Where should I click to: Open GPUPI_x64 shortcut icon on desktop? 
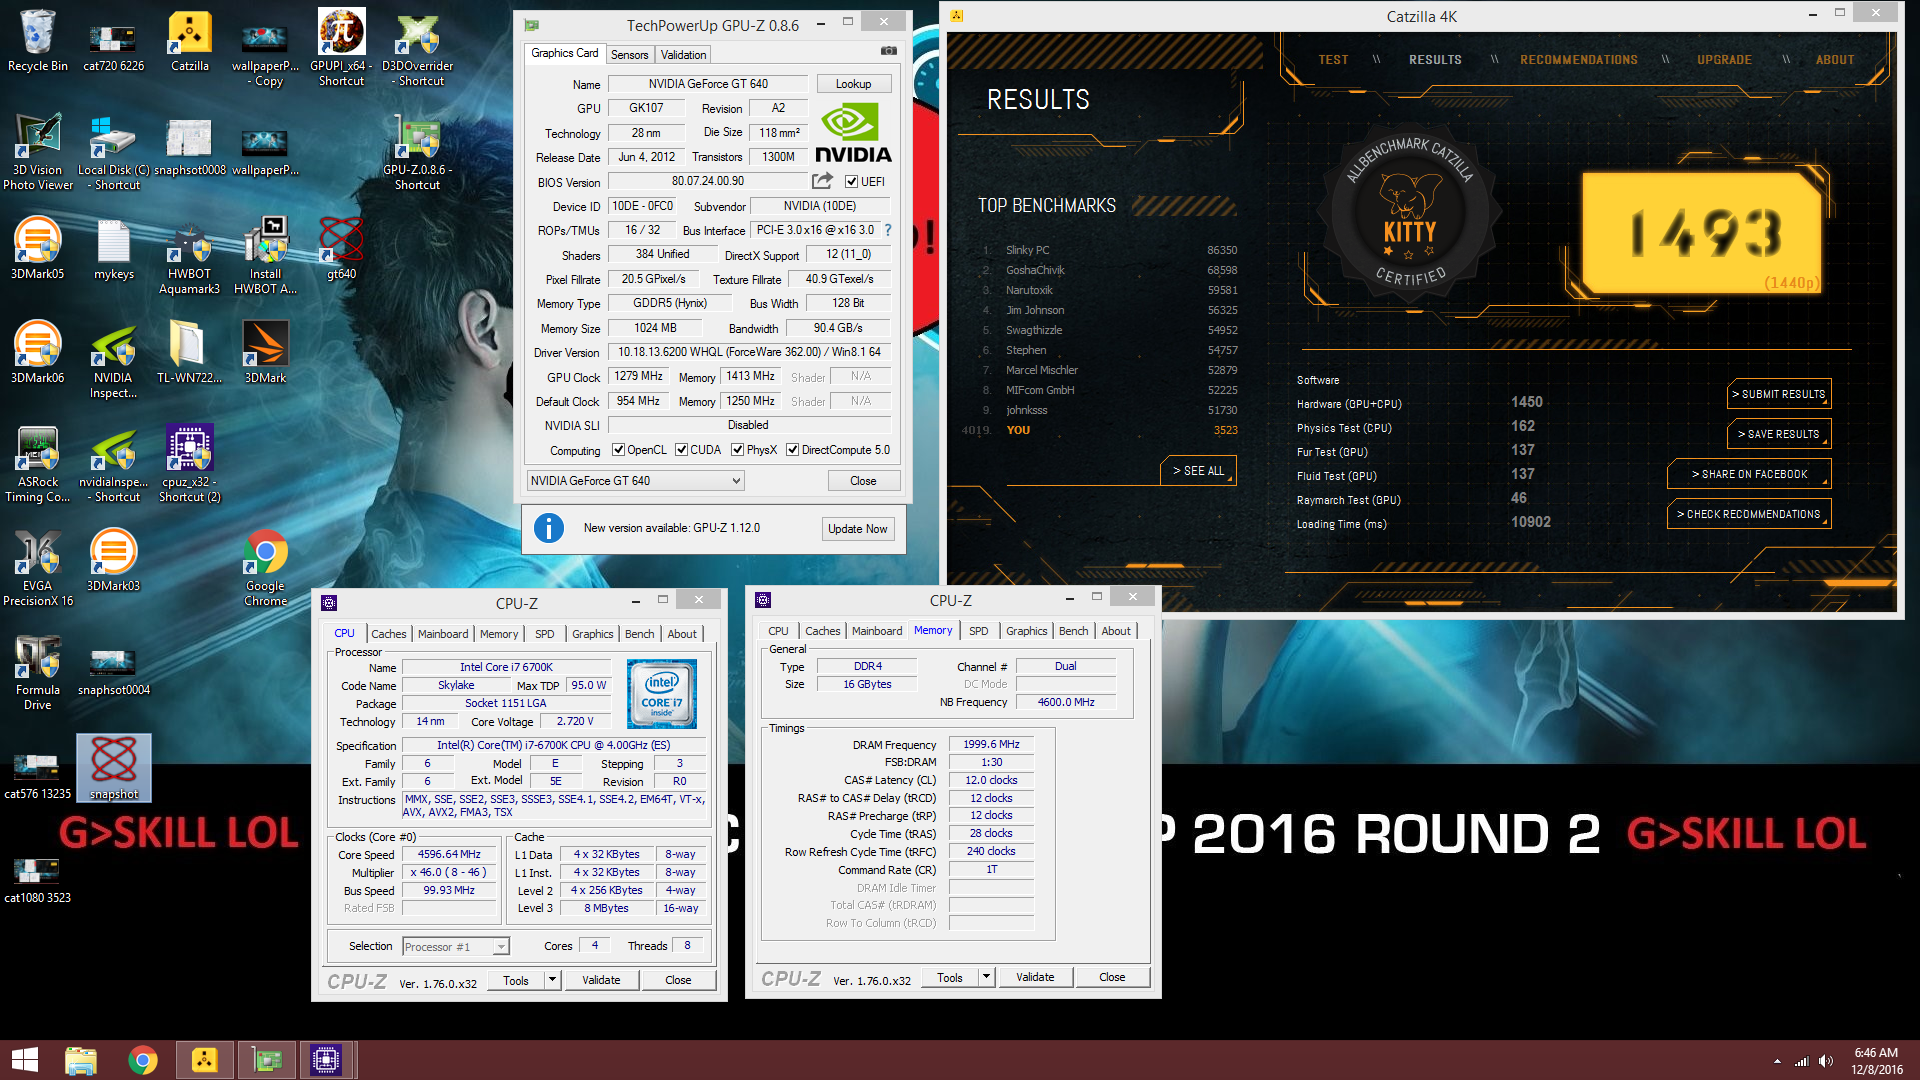341,47
